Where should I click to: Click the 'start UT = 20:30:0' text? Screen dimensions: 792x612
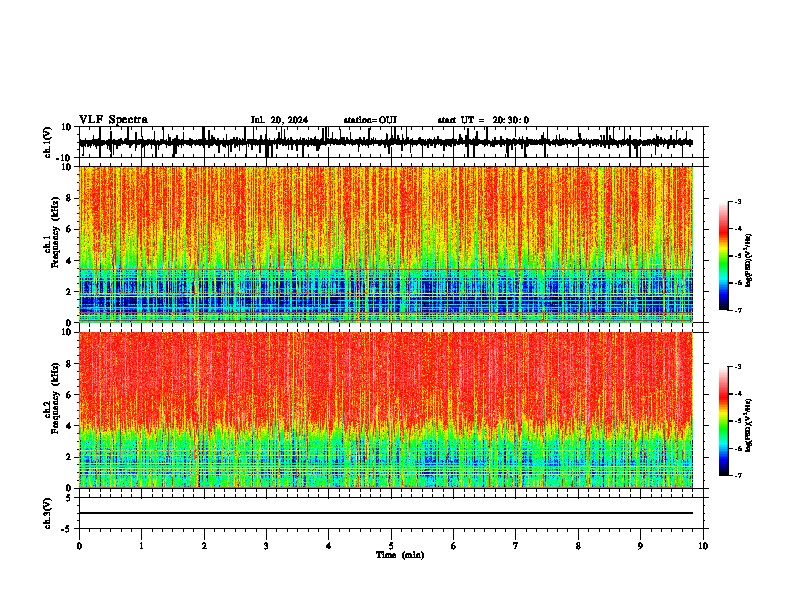483,120
